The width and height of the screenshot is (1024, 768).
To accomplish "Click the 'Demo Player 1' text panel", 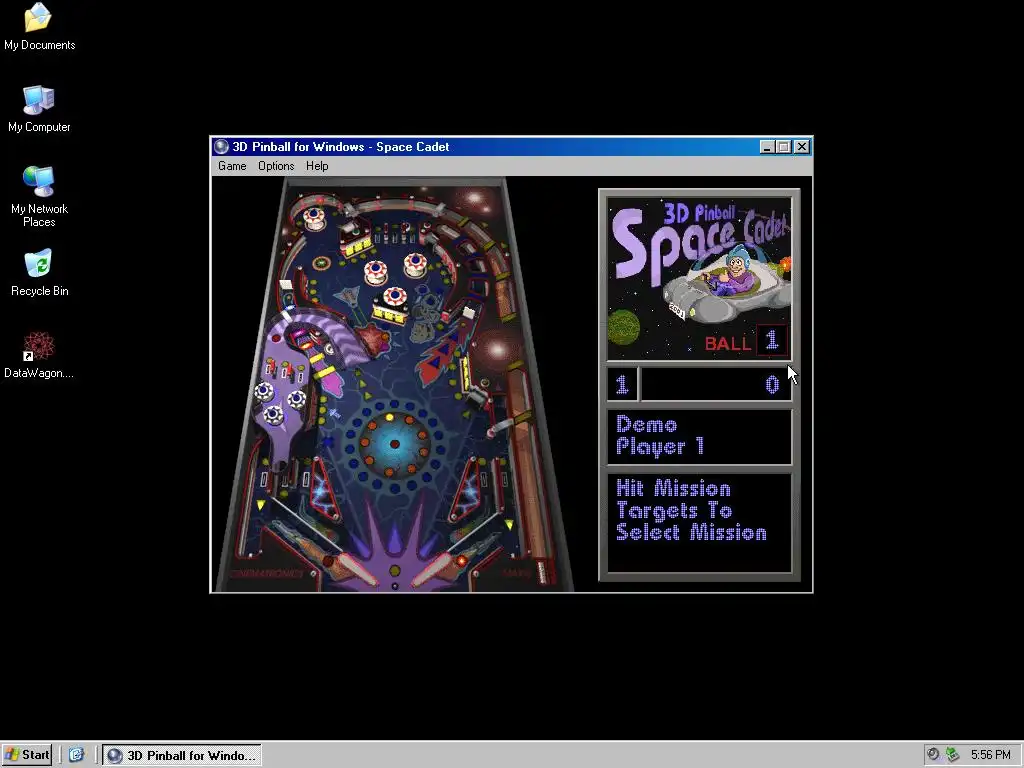I will (x=699, y=437).
